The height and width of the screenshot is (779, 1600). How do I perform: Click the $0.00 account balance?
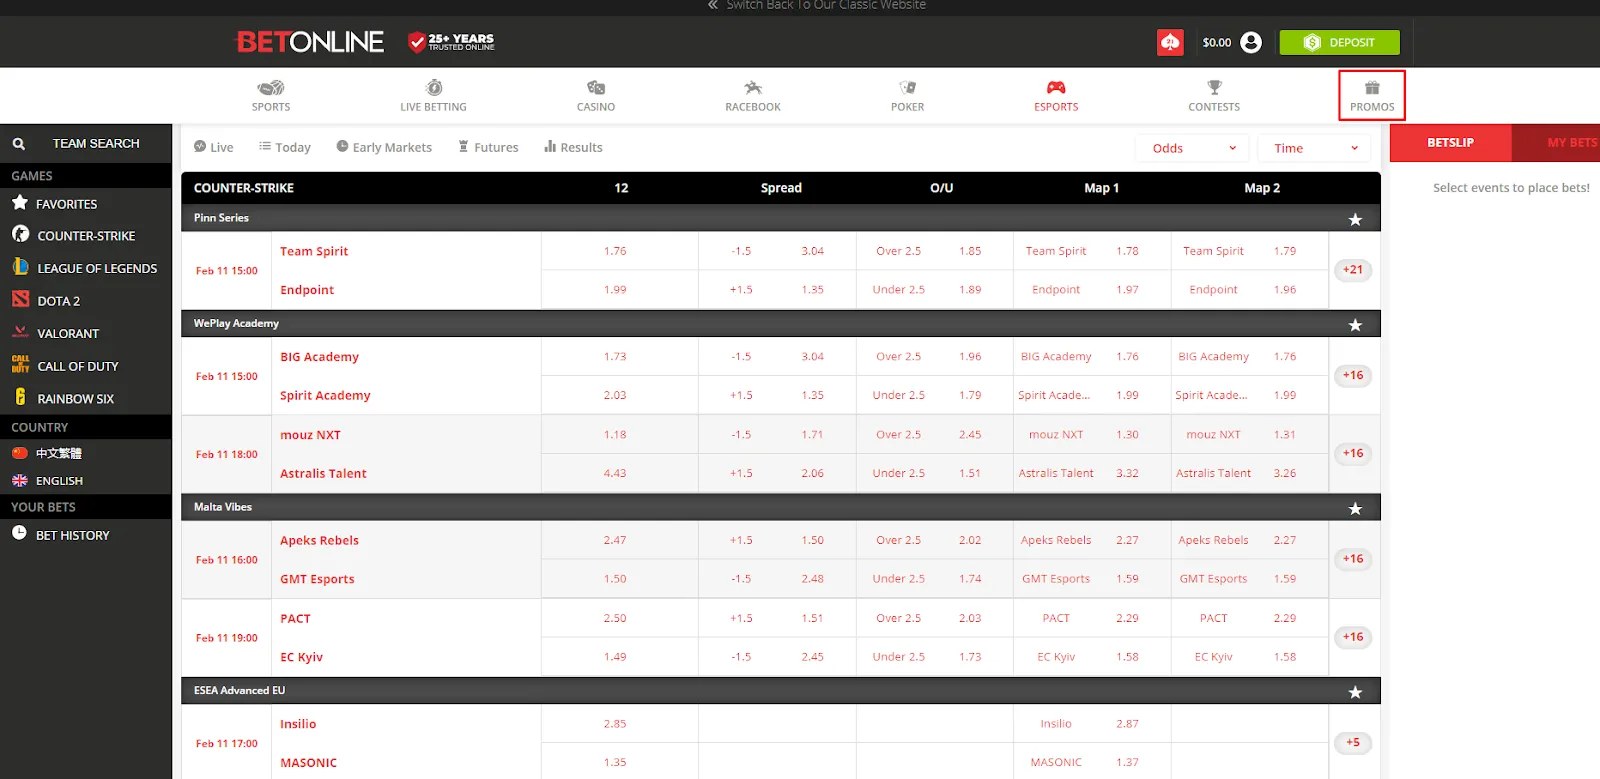pyautogui.click(x=1217, y=43)
